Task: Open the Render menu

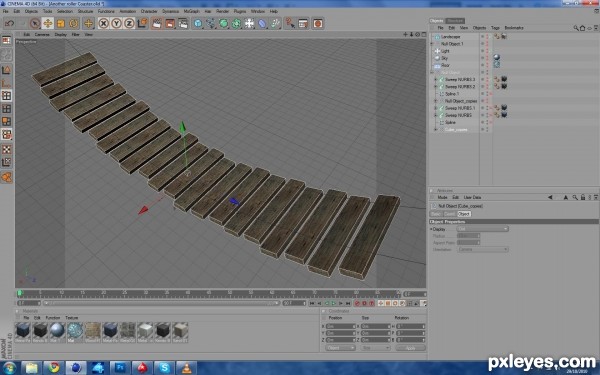Action: (222, 11)
